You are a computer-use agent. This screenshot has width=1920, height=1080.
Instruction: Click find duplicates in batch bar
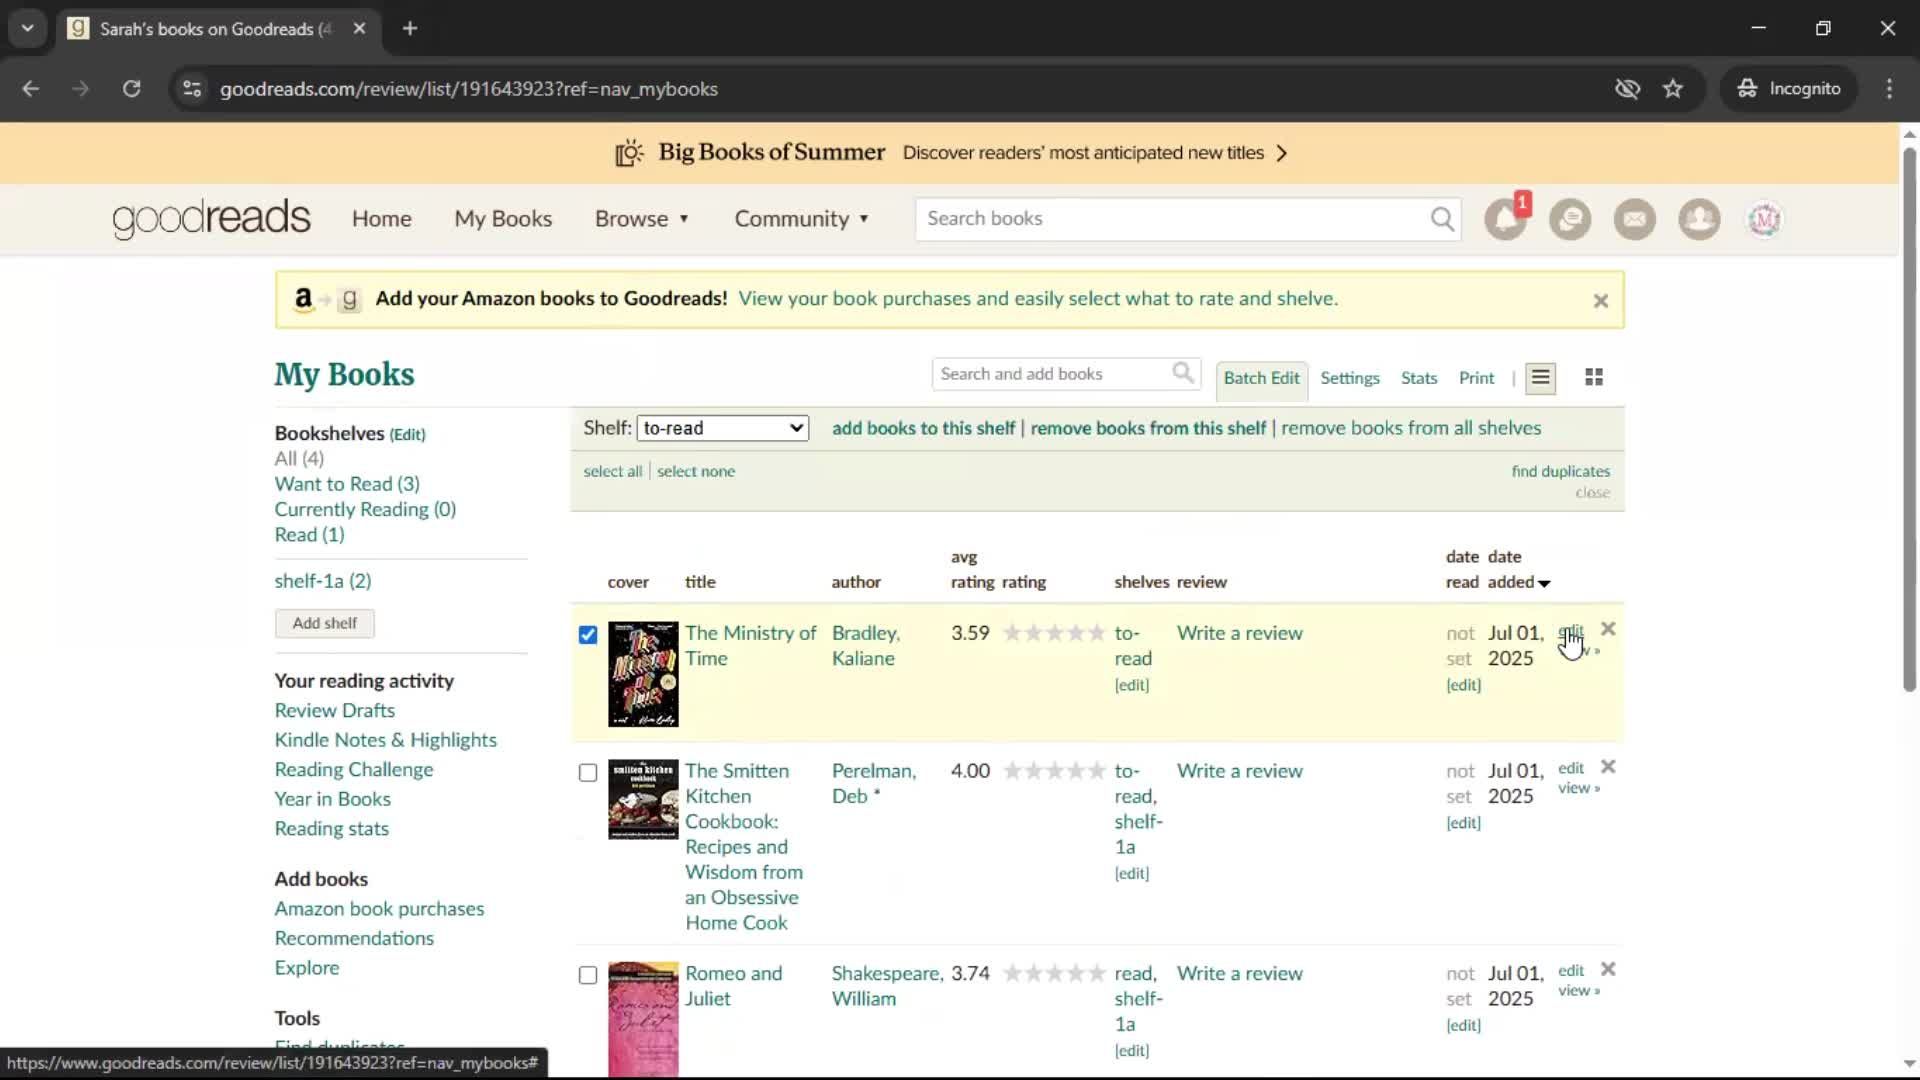click(1560, 471)
